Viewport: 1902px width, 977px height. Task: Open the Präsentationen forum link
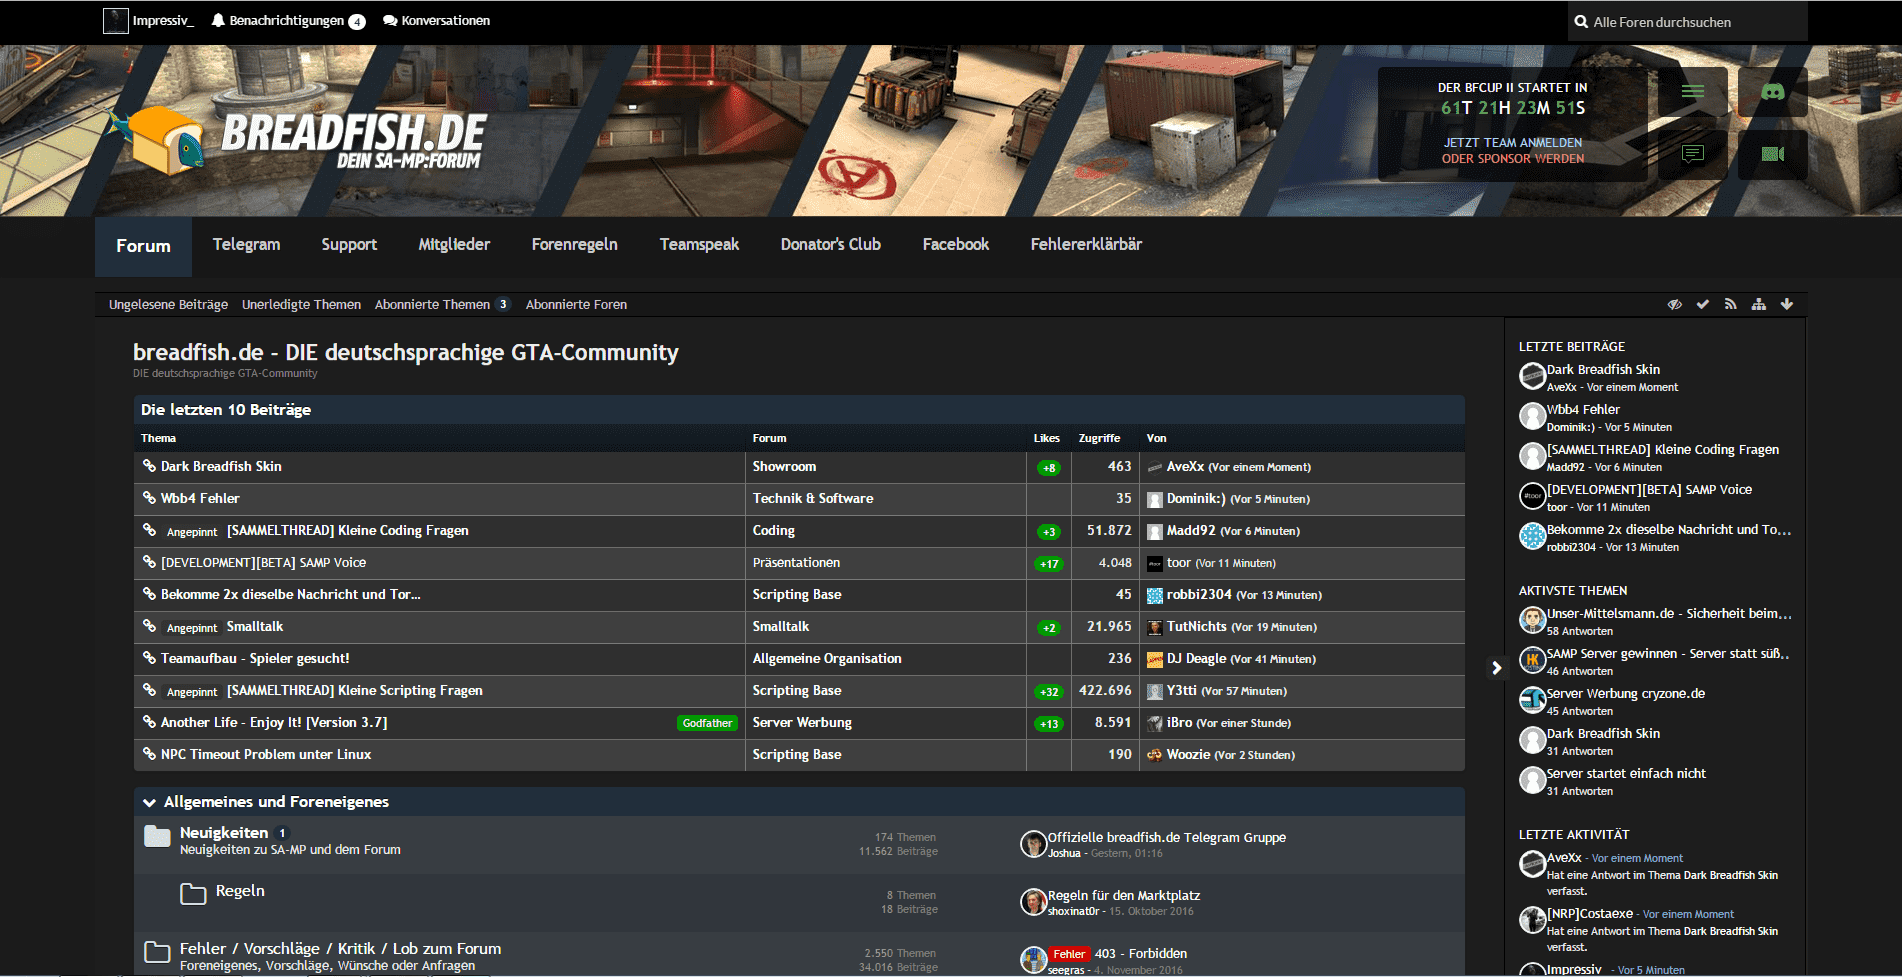(x=796, y=563)
